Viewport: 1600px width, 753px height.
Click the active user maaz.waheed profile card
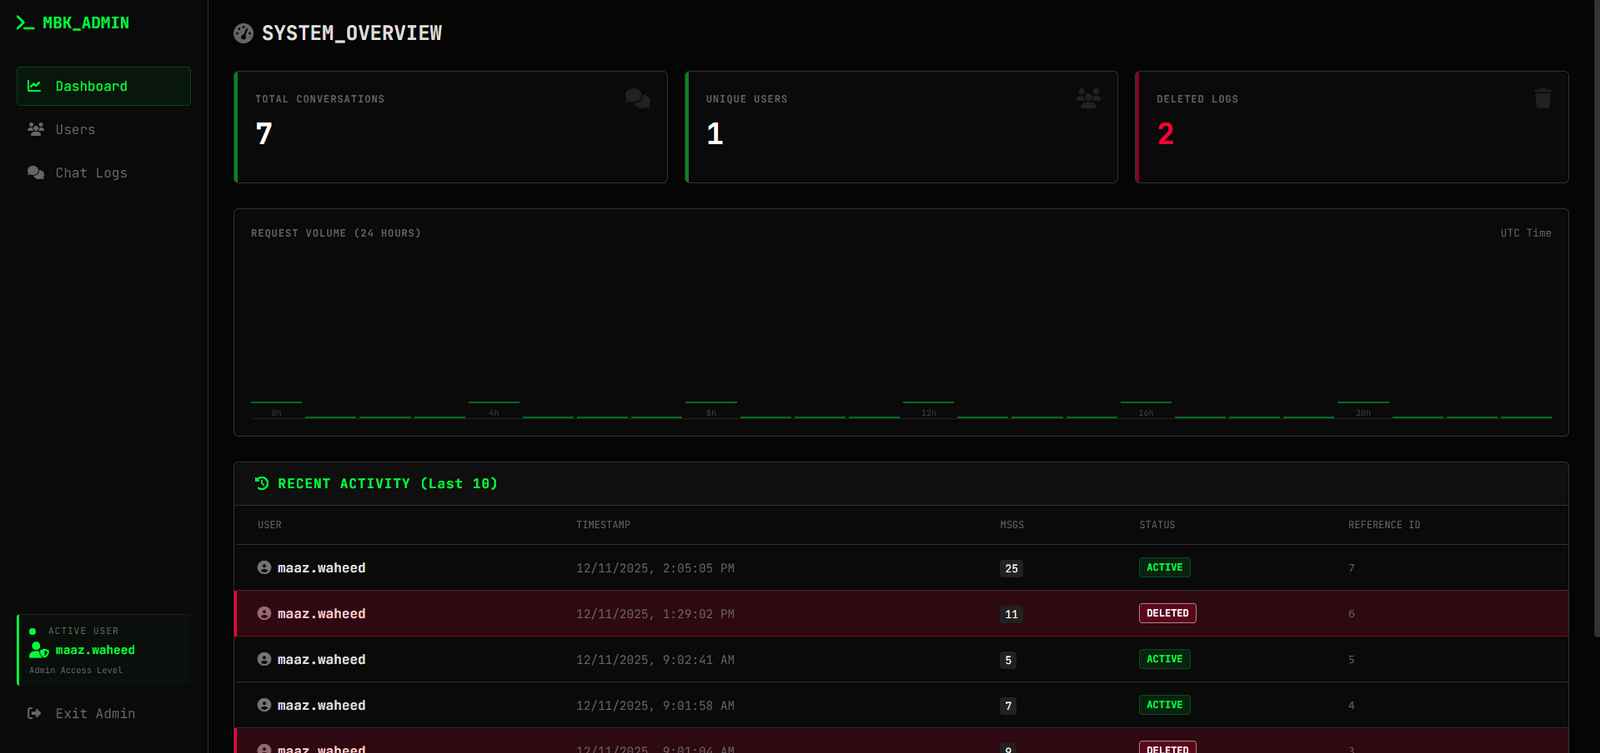[x=103, y=650]
